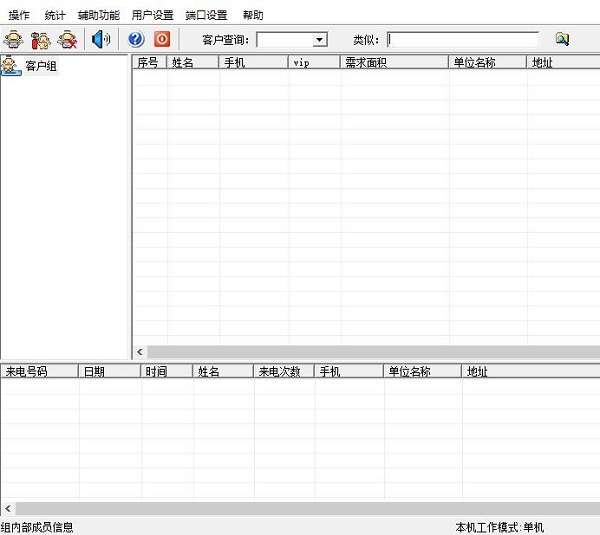Click the edit customer group toolbar icon

click(x=41, y=39)
